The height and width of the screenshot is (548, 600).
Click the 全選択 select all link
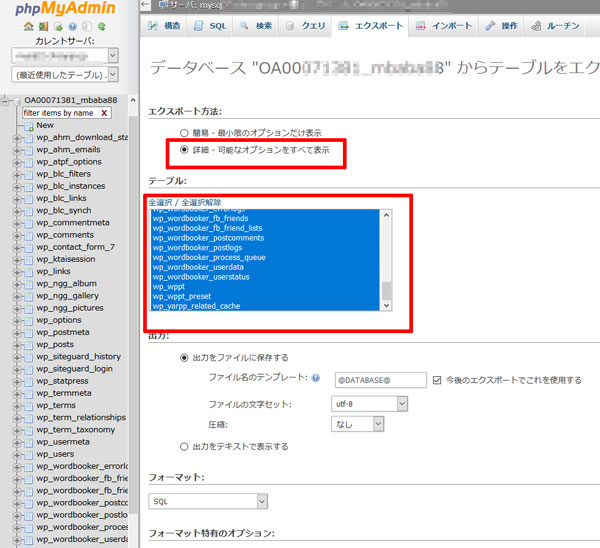point(160,202)
